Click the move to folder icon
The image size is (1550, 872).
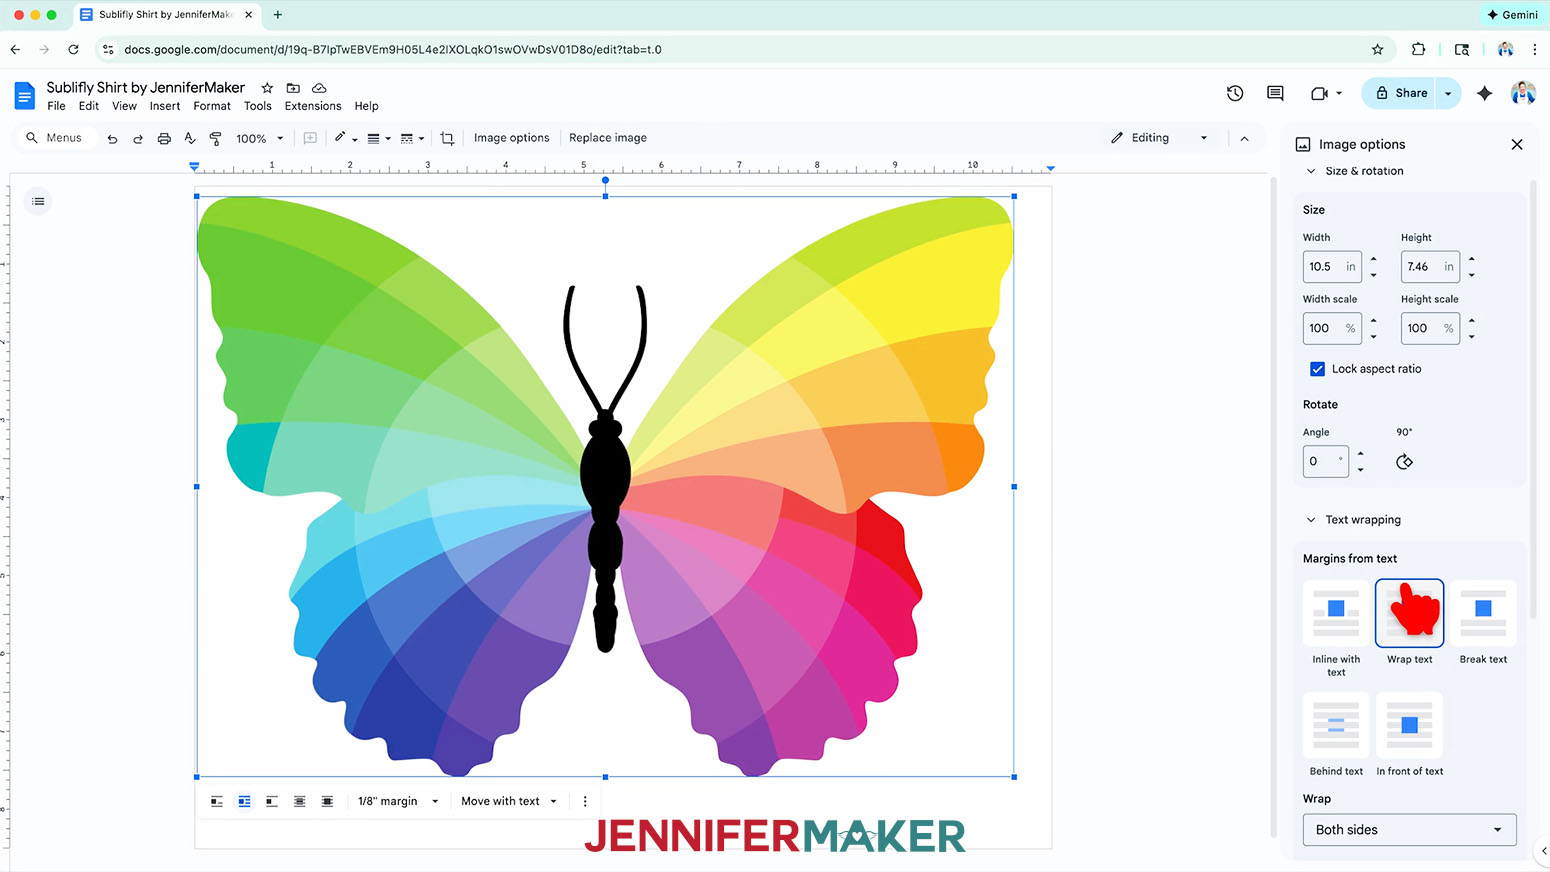pos(293,88)
